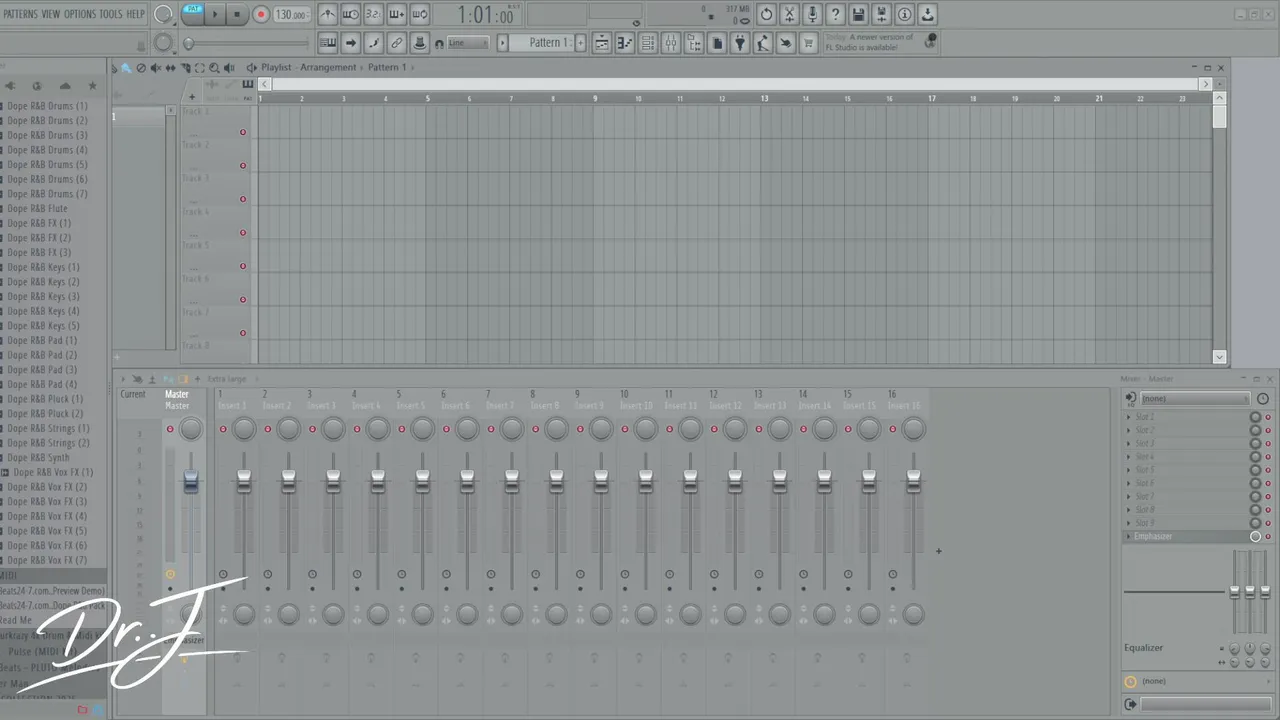Viewport: 1280px width, 720px height.
Task: Toggle the link/multilink controllers icon
Action: coord(396,42)
